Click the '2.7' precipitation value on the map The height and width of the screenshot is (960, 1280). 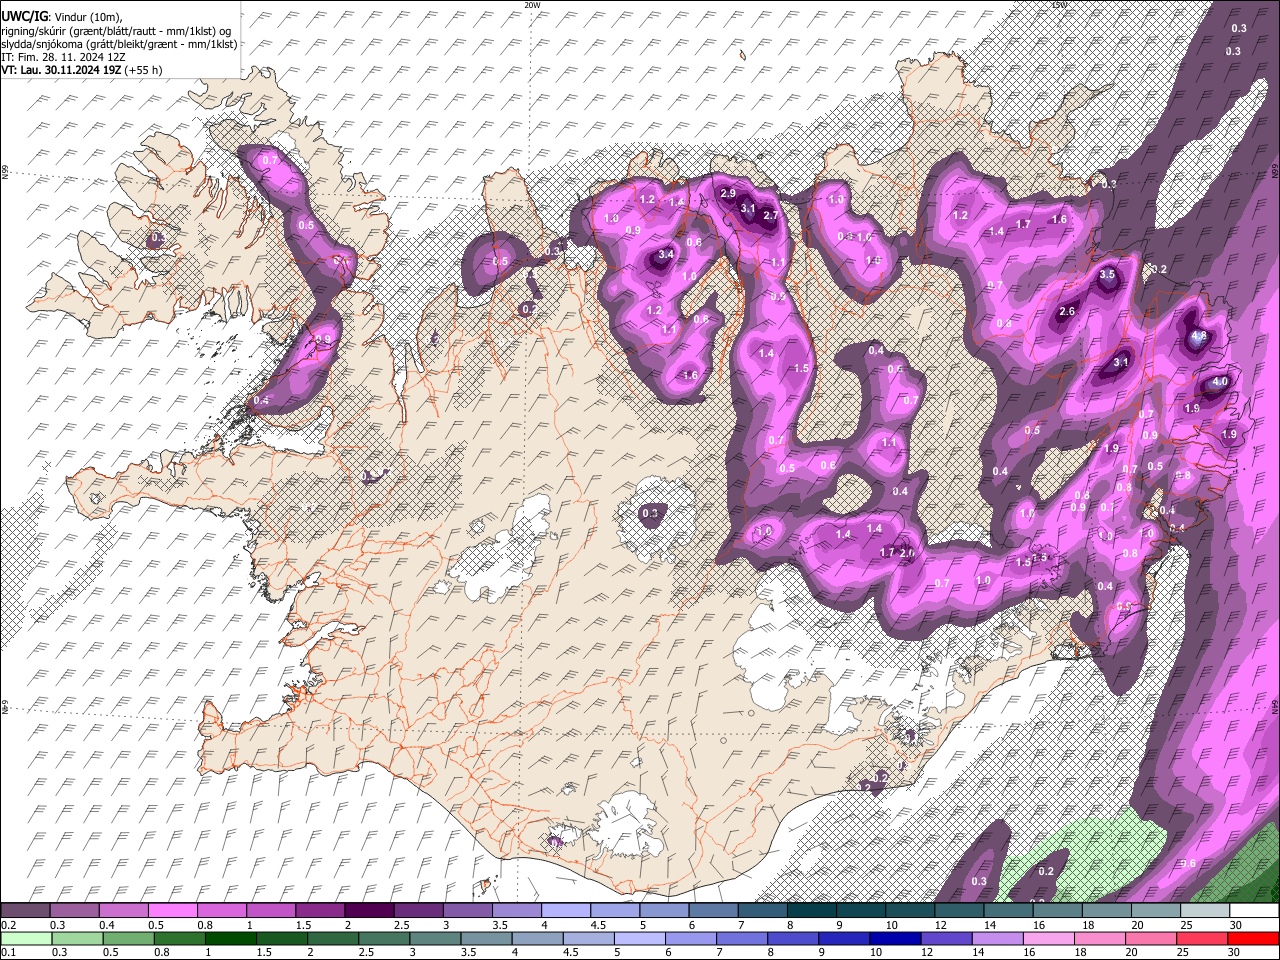pyautogui.click(x=770, y=215)
